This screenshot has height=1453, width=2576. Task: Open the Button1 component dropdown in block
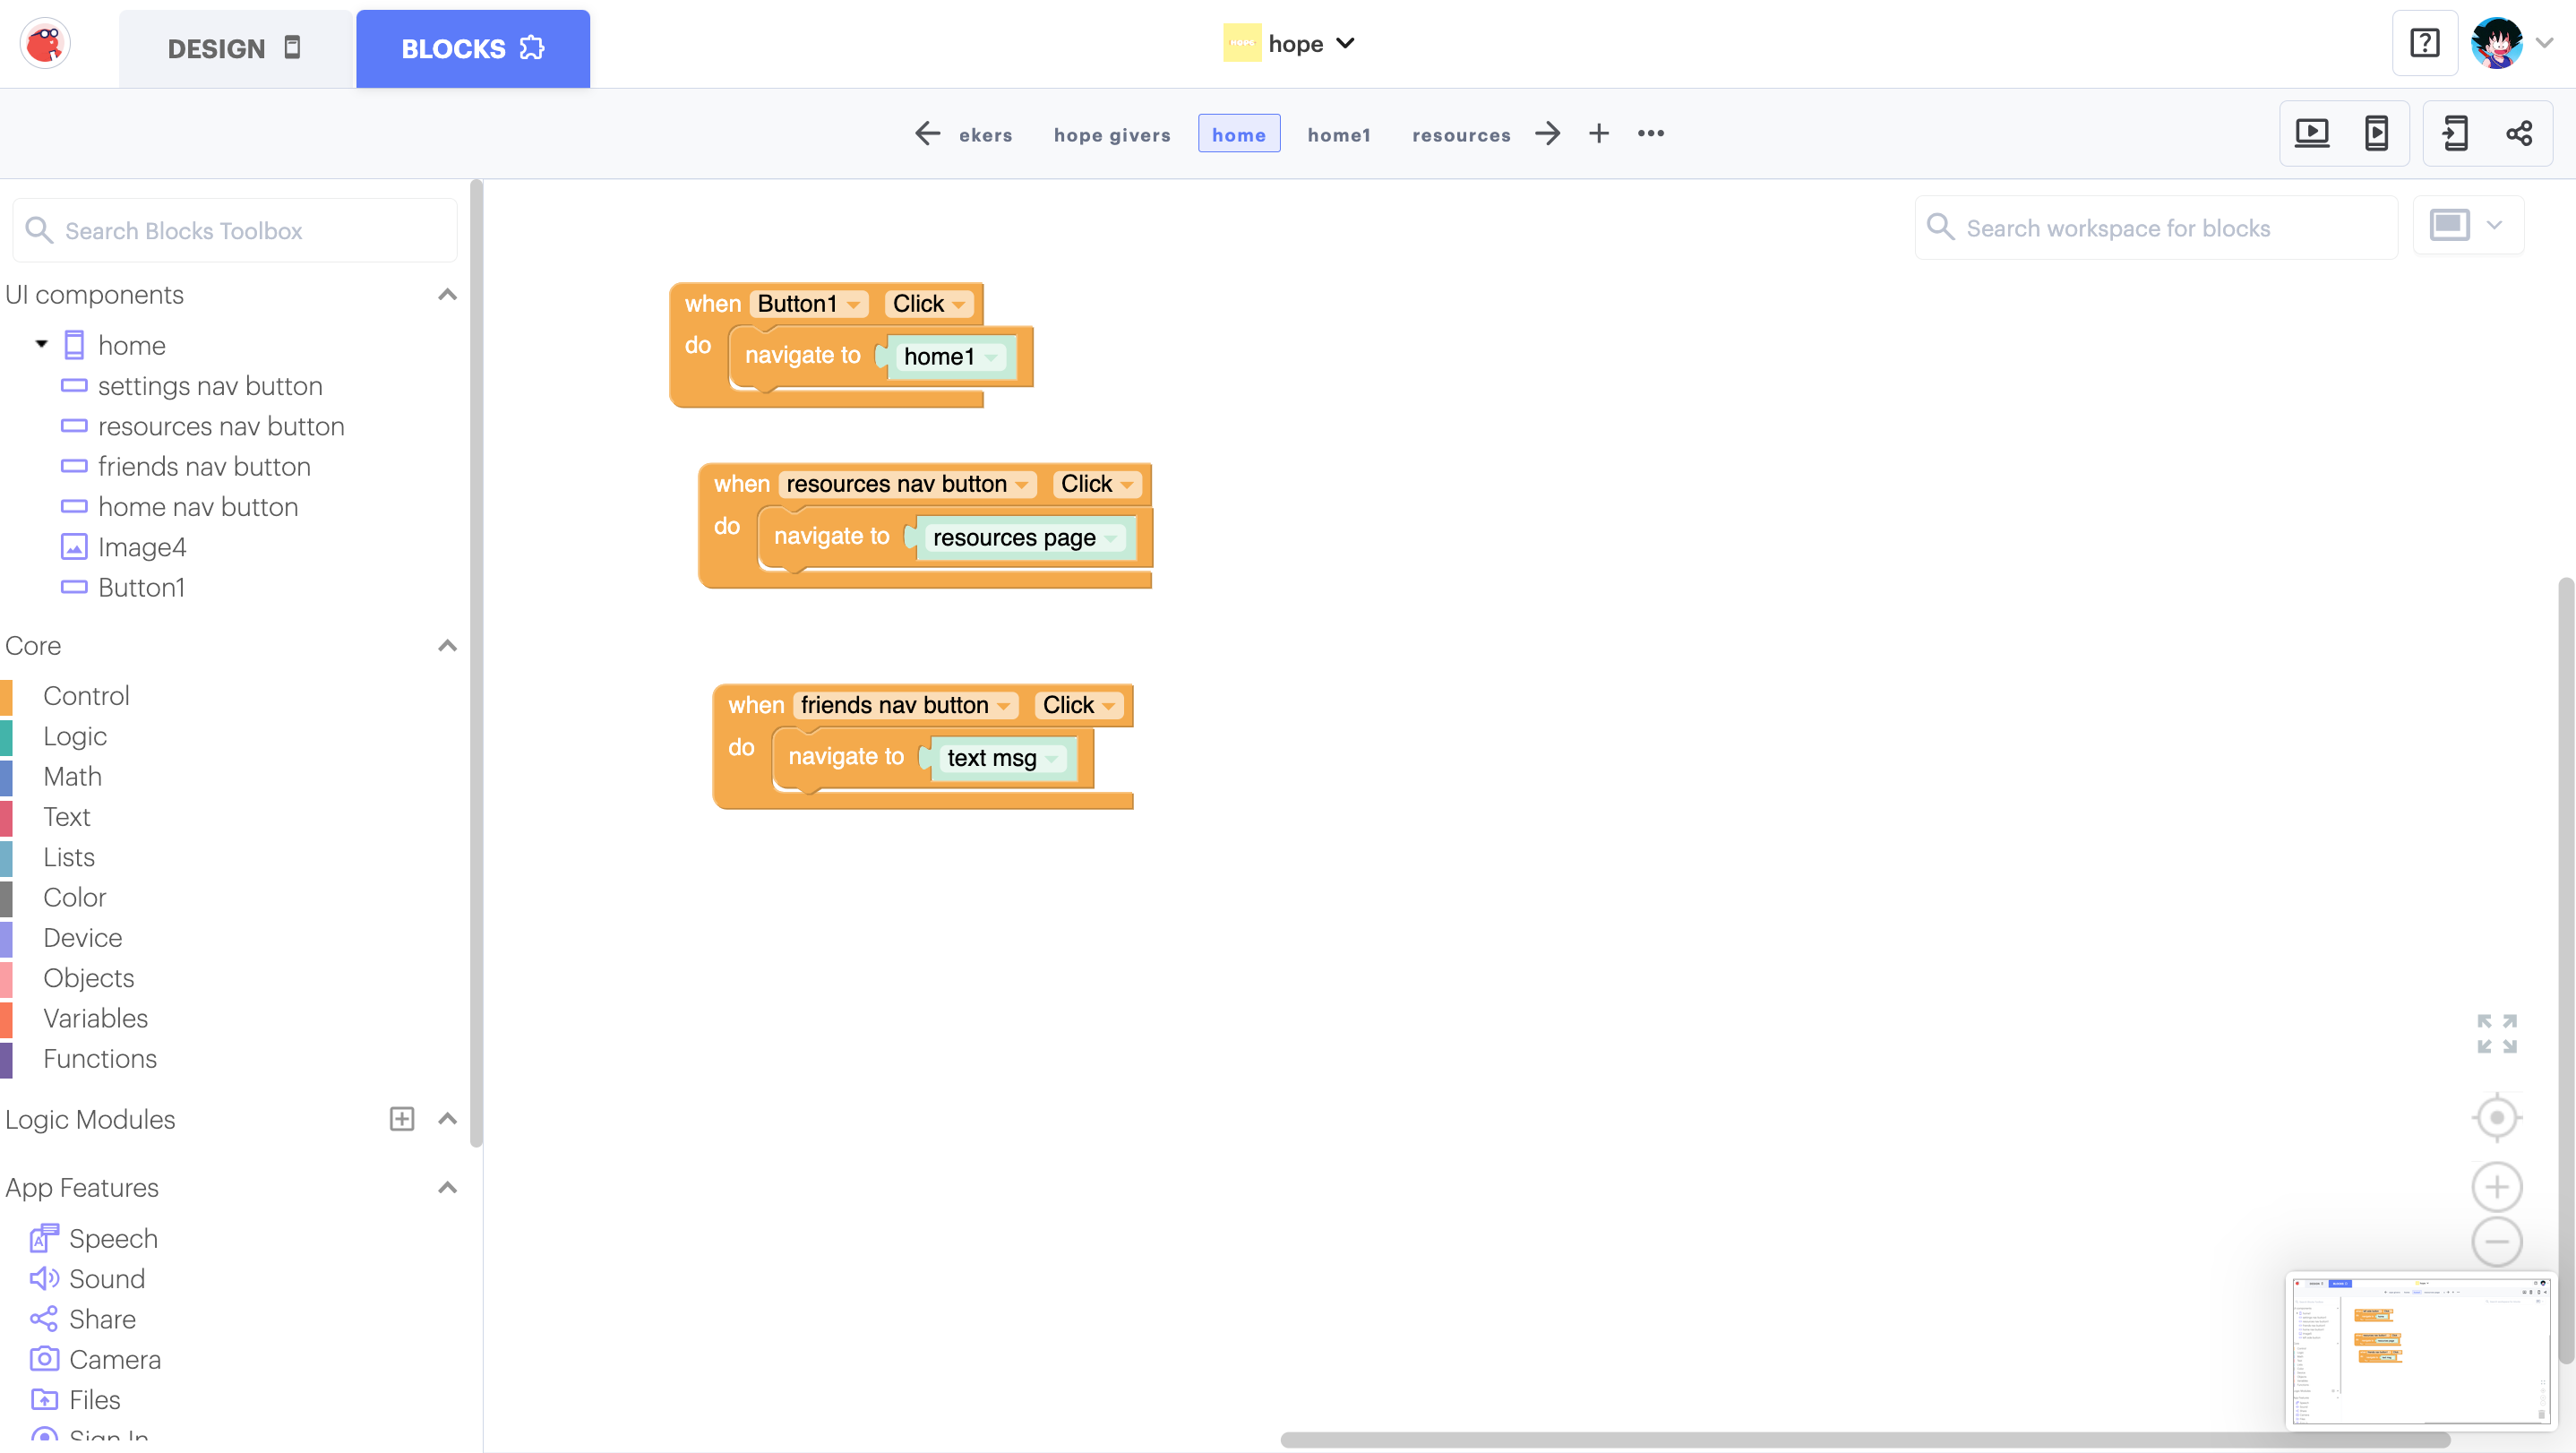(x=853, y=304)
